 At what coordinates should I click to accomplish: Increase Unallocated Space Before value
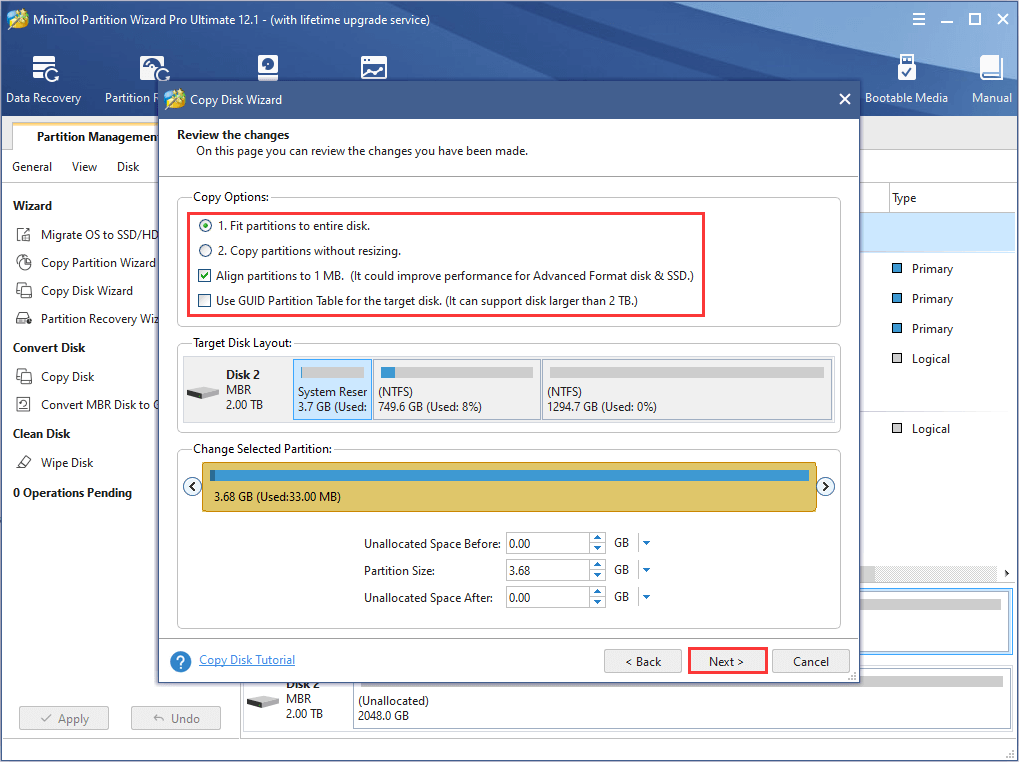point(598,538)
